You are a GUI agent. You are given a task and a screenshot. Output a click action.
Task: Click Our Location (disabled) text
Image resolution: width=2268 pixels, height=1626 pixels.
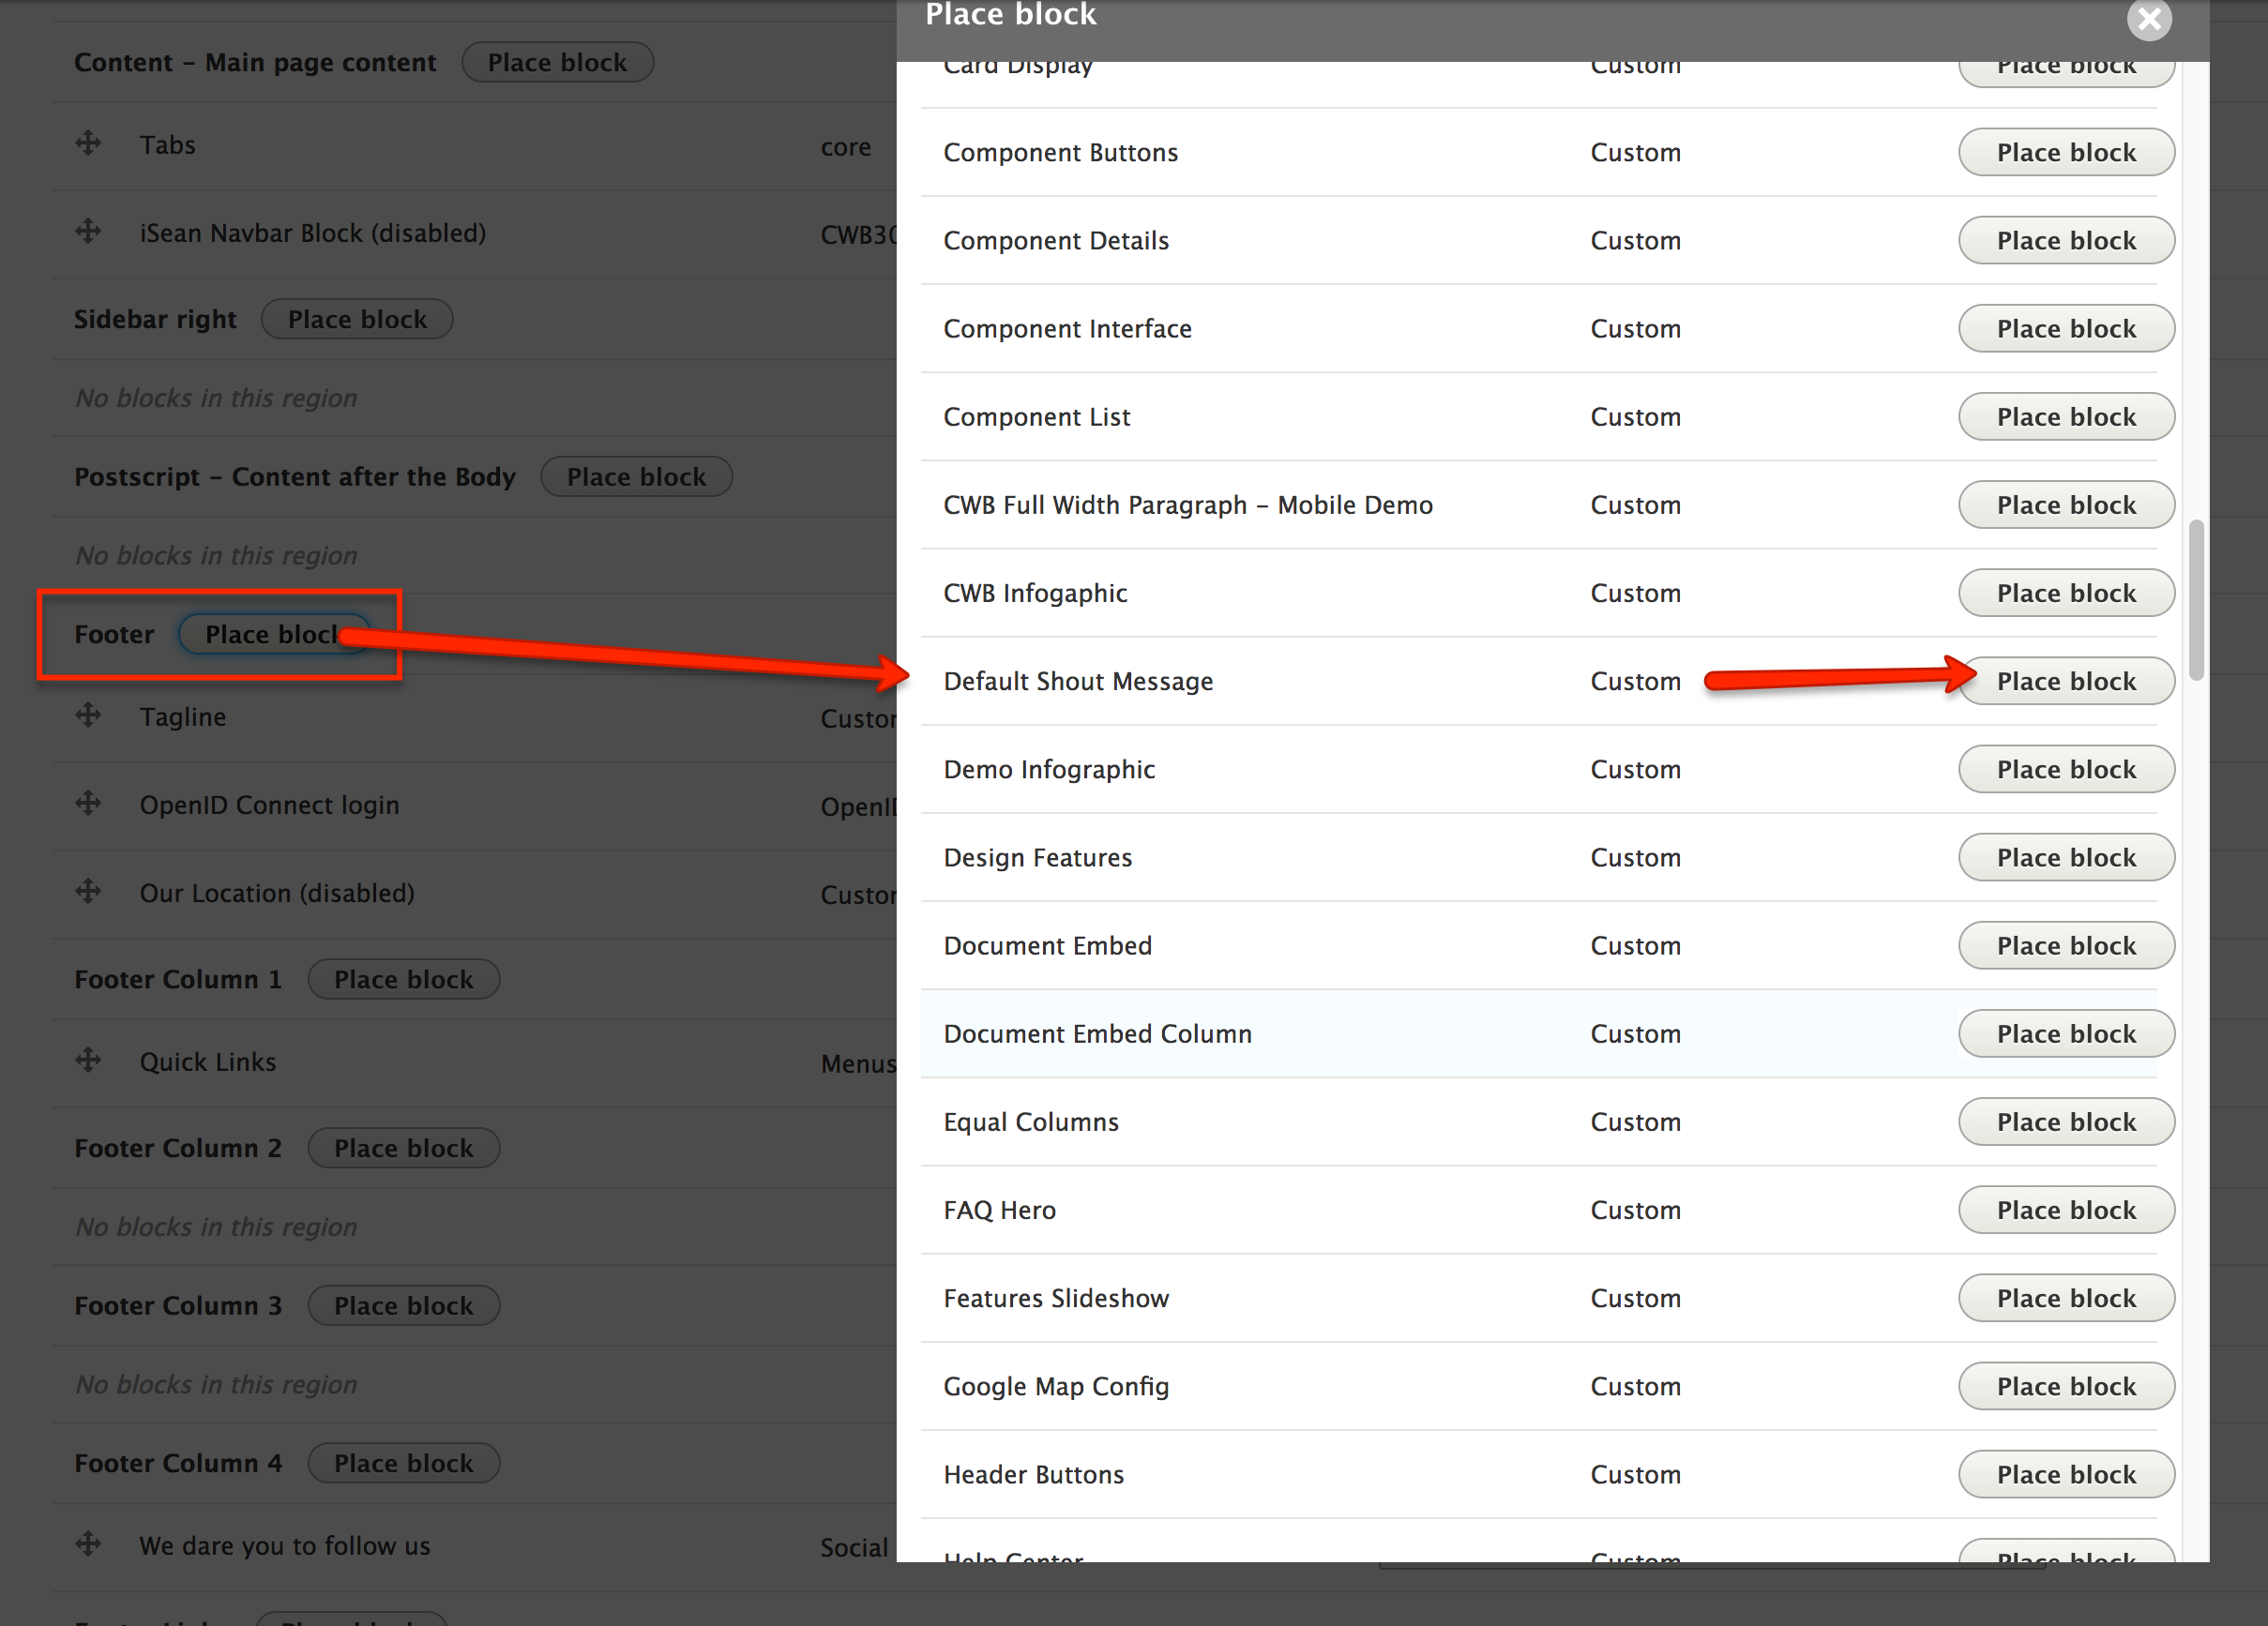click(x=276, y=892)
